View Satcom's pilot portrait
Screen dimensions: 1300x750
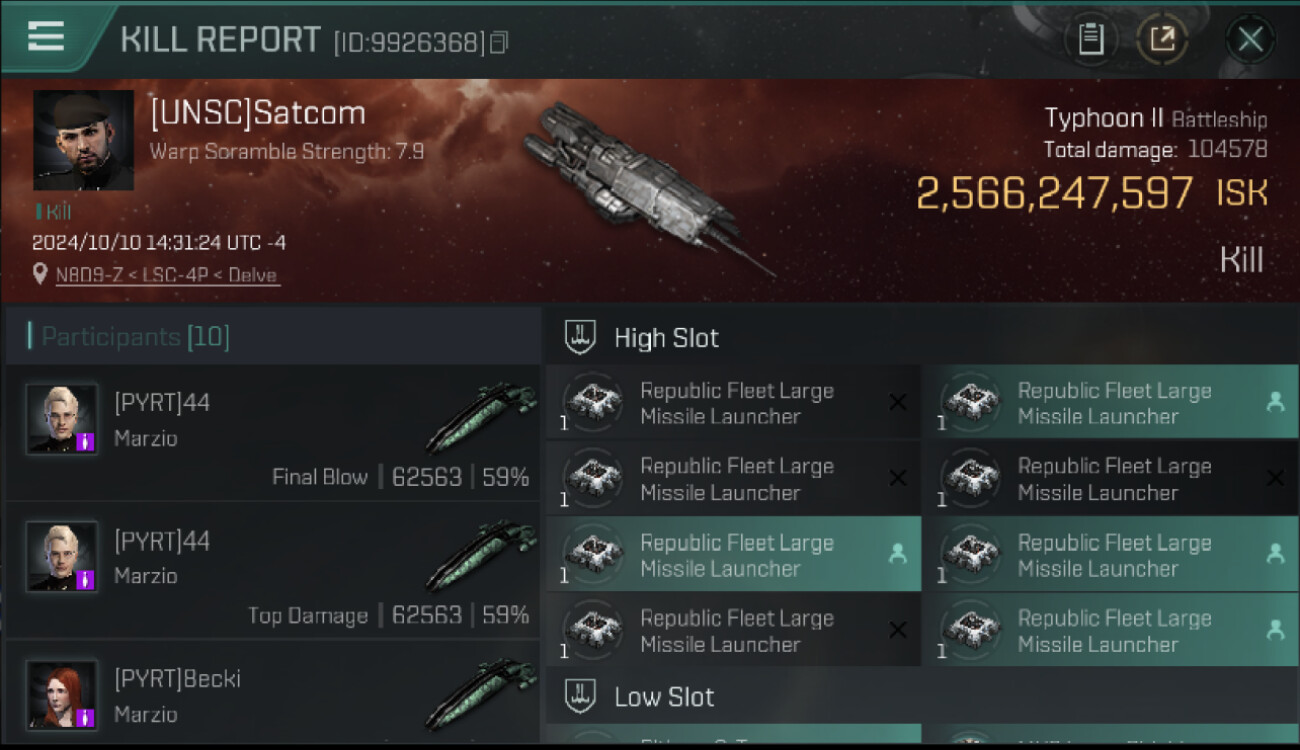tap(83, 140)
